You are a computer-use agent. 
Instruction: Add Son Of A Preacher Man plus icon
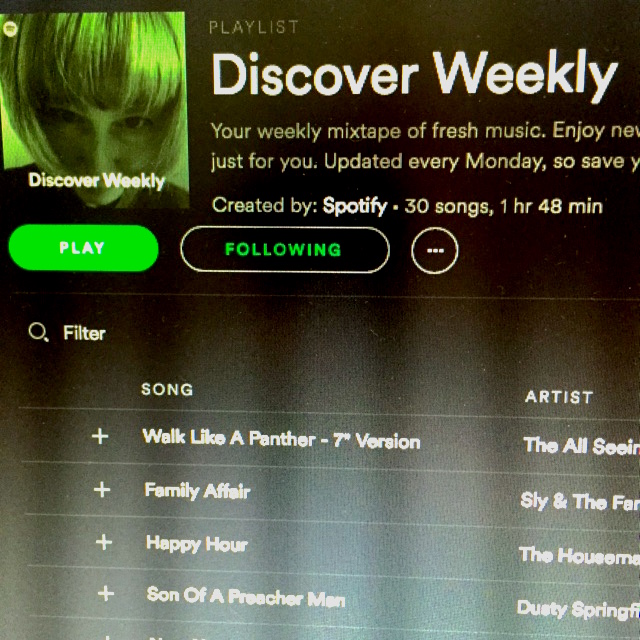point(106,593)
